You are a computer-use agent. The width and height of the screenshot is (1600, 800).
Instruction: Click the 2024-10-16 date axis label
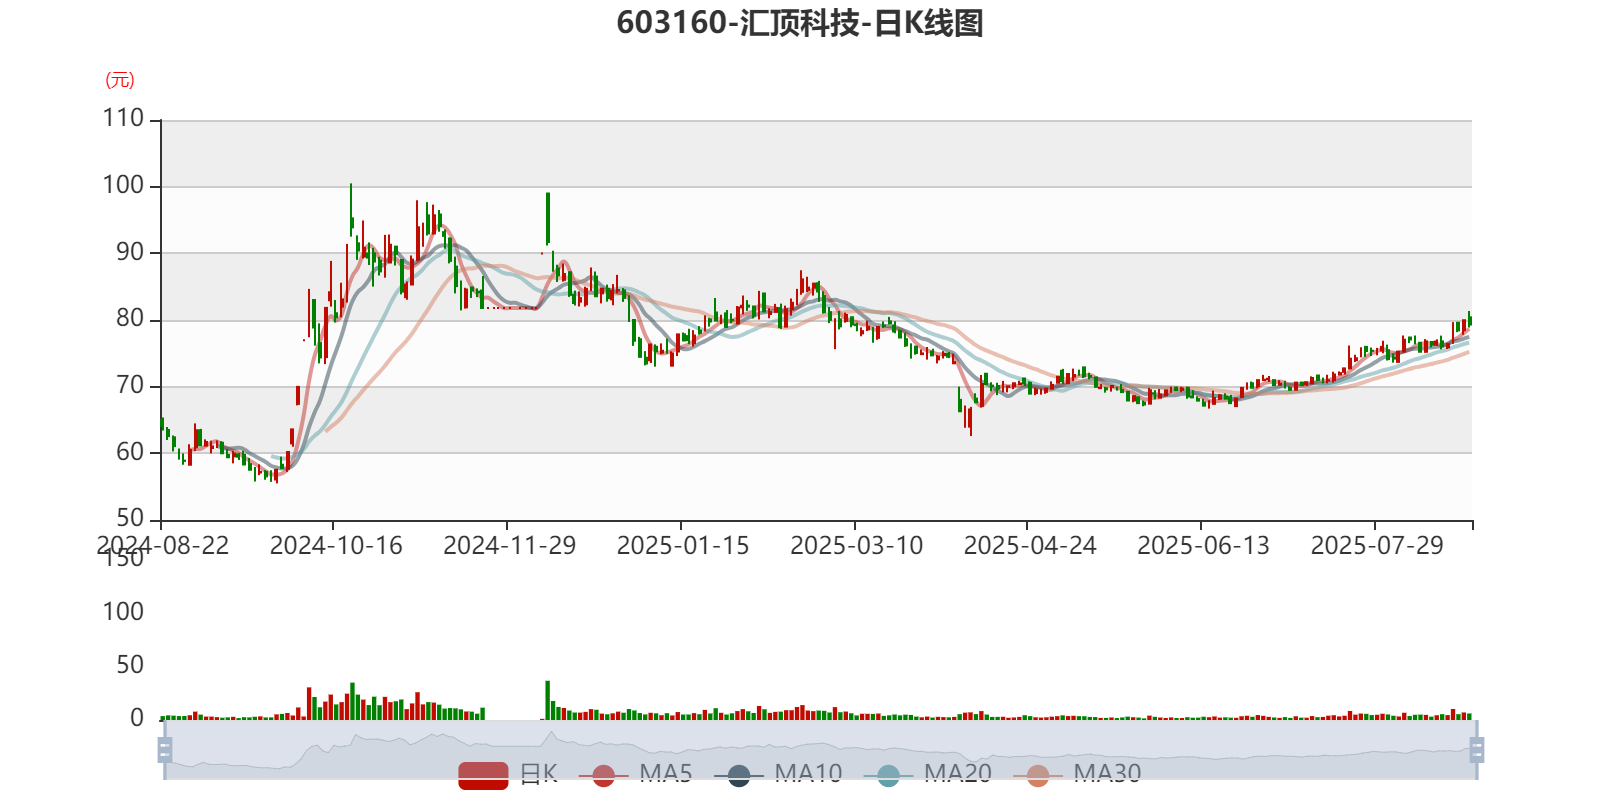(336, 546)
